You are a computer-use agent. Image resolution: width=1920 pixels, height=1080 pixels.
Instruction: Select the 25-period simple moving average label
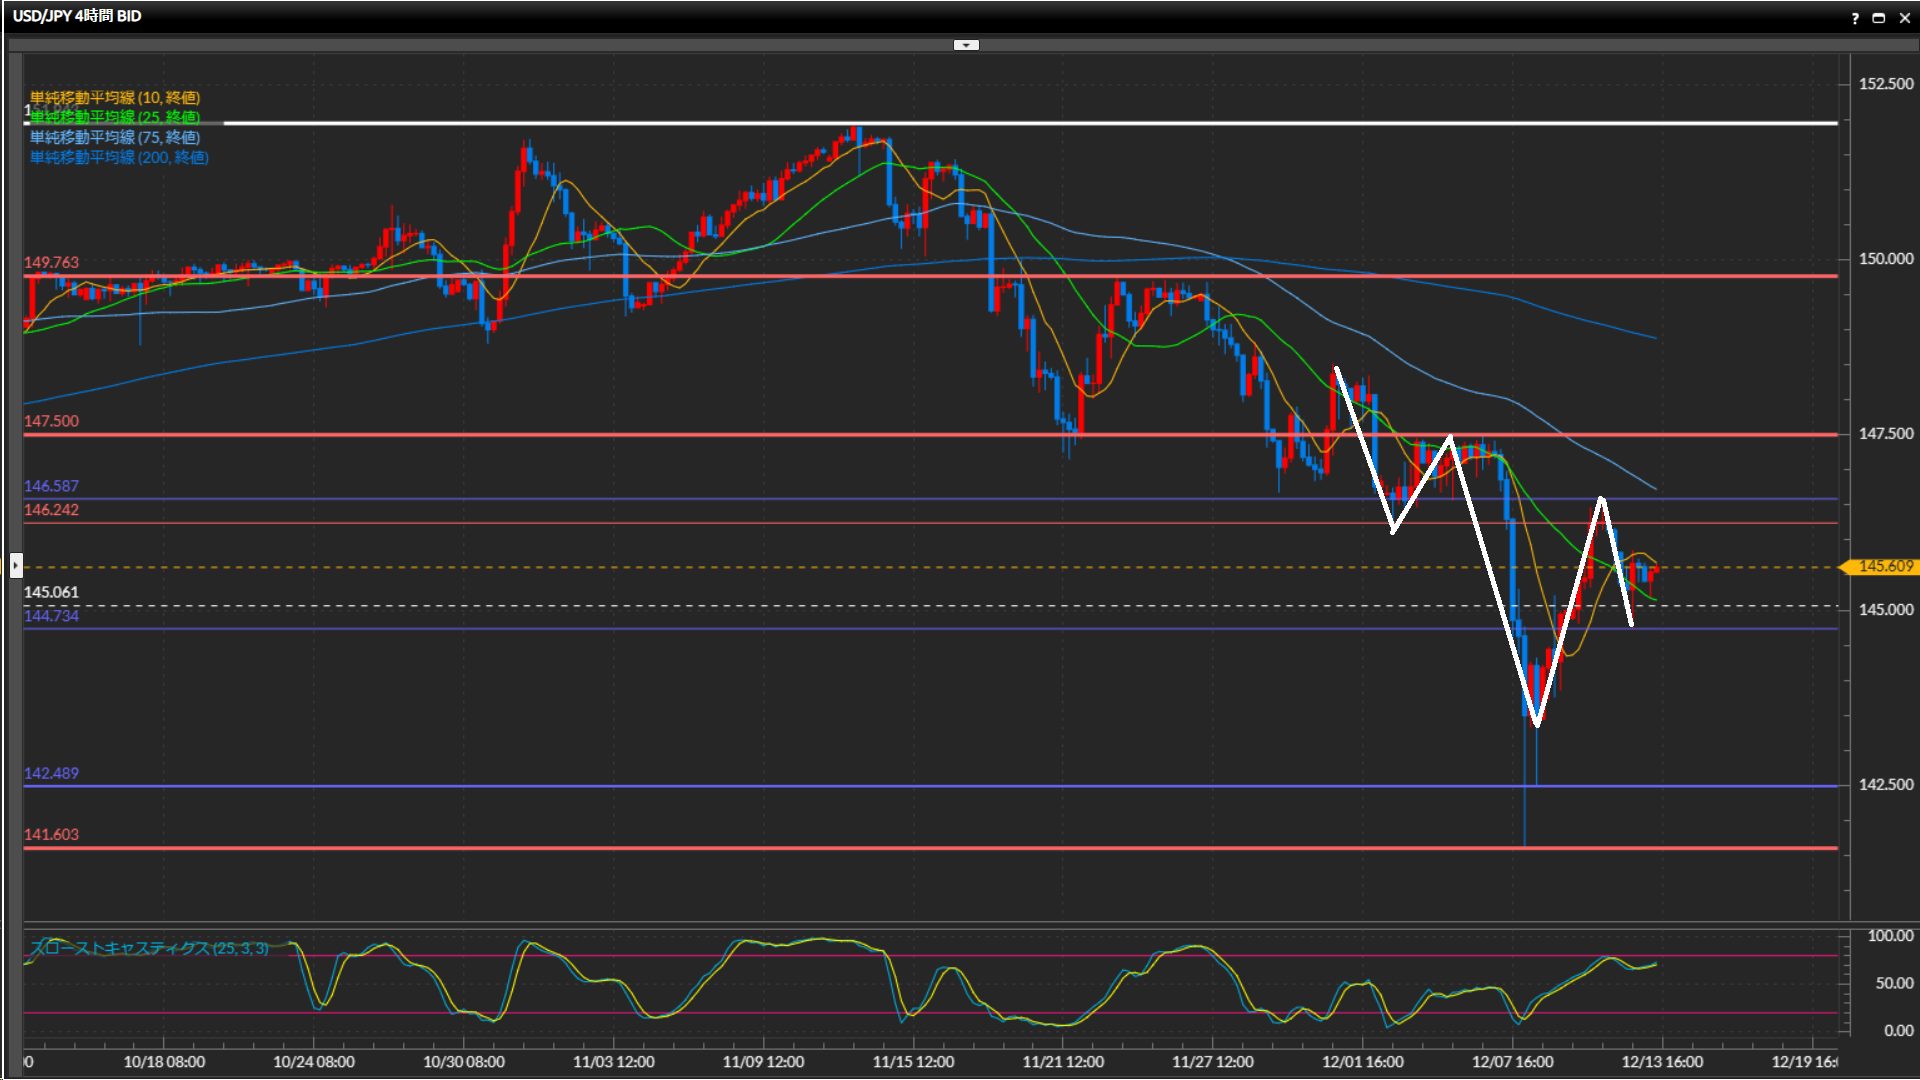[x=115, y=117]
